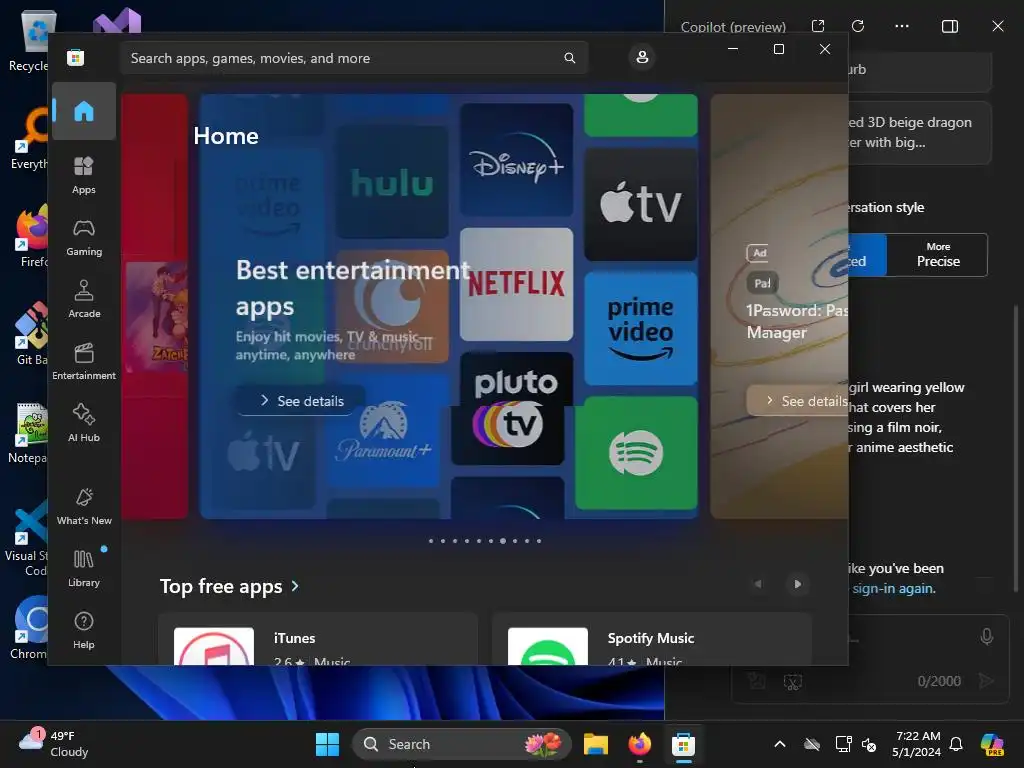Click the sign-in again link in Copilot
Viewport: 1024px width, 768px height.
click(893, 588)
